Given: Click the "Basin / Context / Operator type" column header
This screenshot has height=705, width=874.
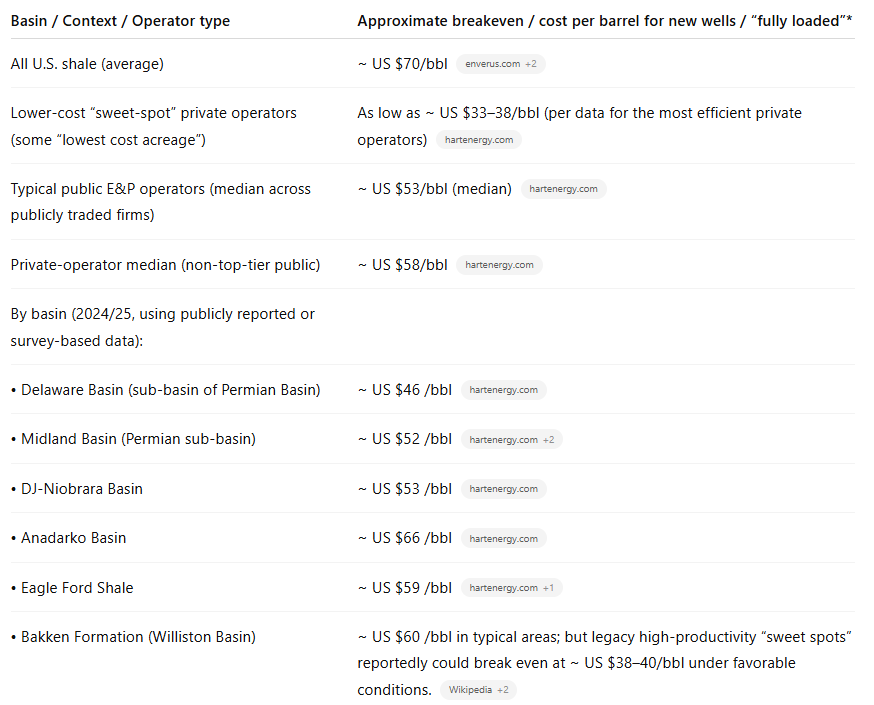Looking at the screenshot, I should pyautogui.click(x=120, y=21).
